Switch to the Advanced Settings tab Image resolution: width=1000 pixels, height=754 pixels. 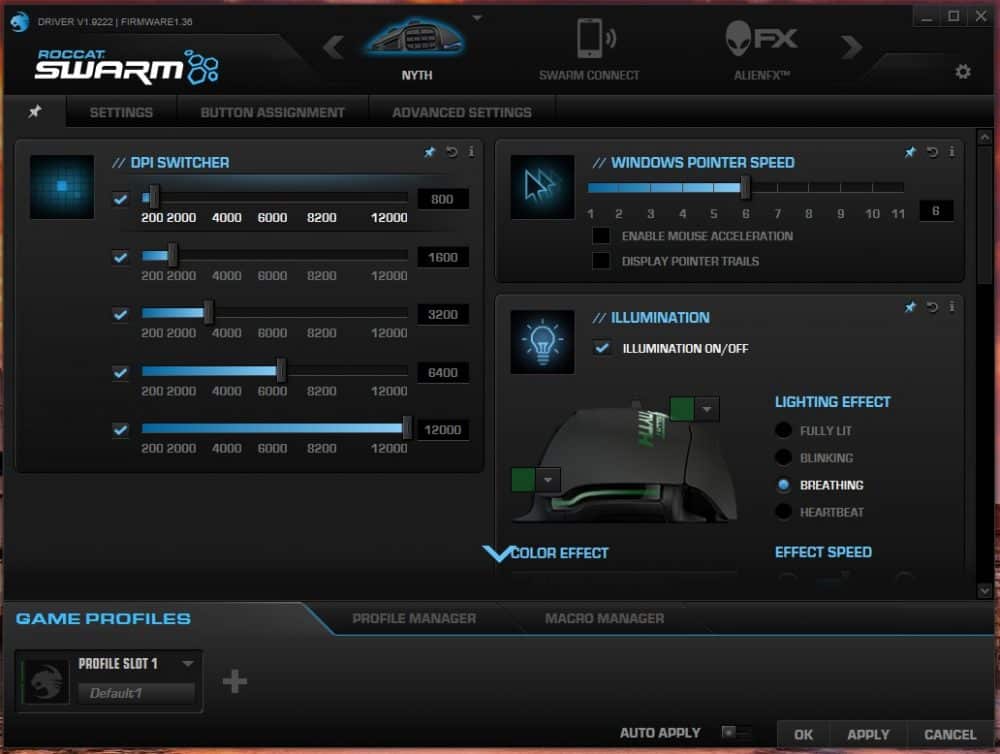(462, 112)
